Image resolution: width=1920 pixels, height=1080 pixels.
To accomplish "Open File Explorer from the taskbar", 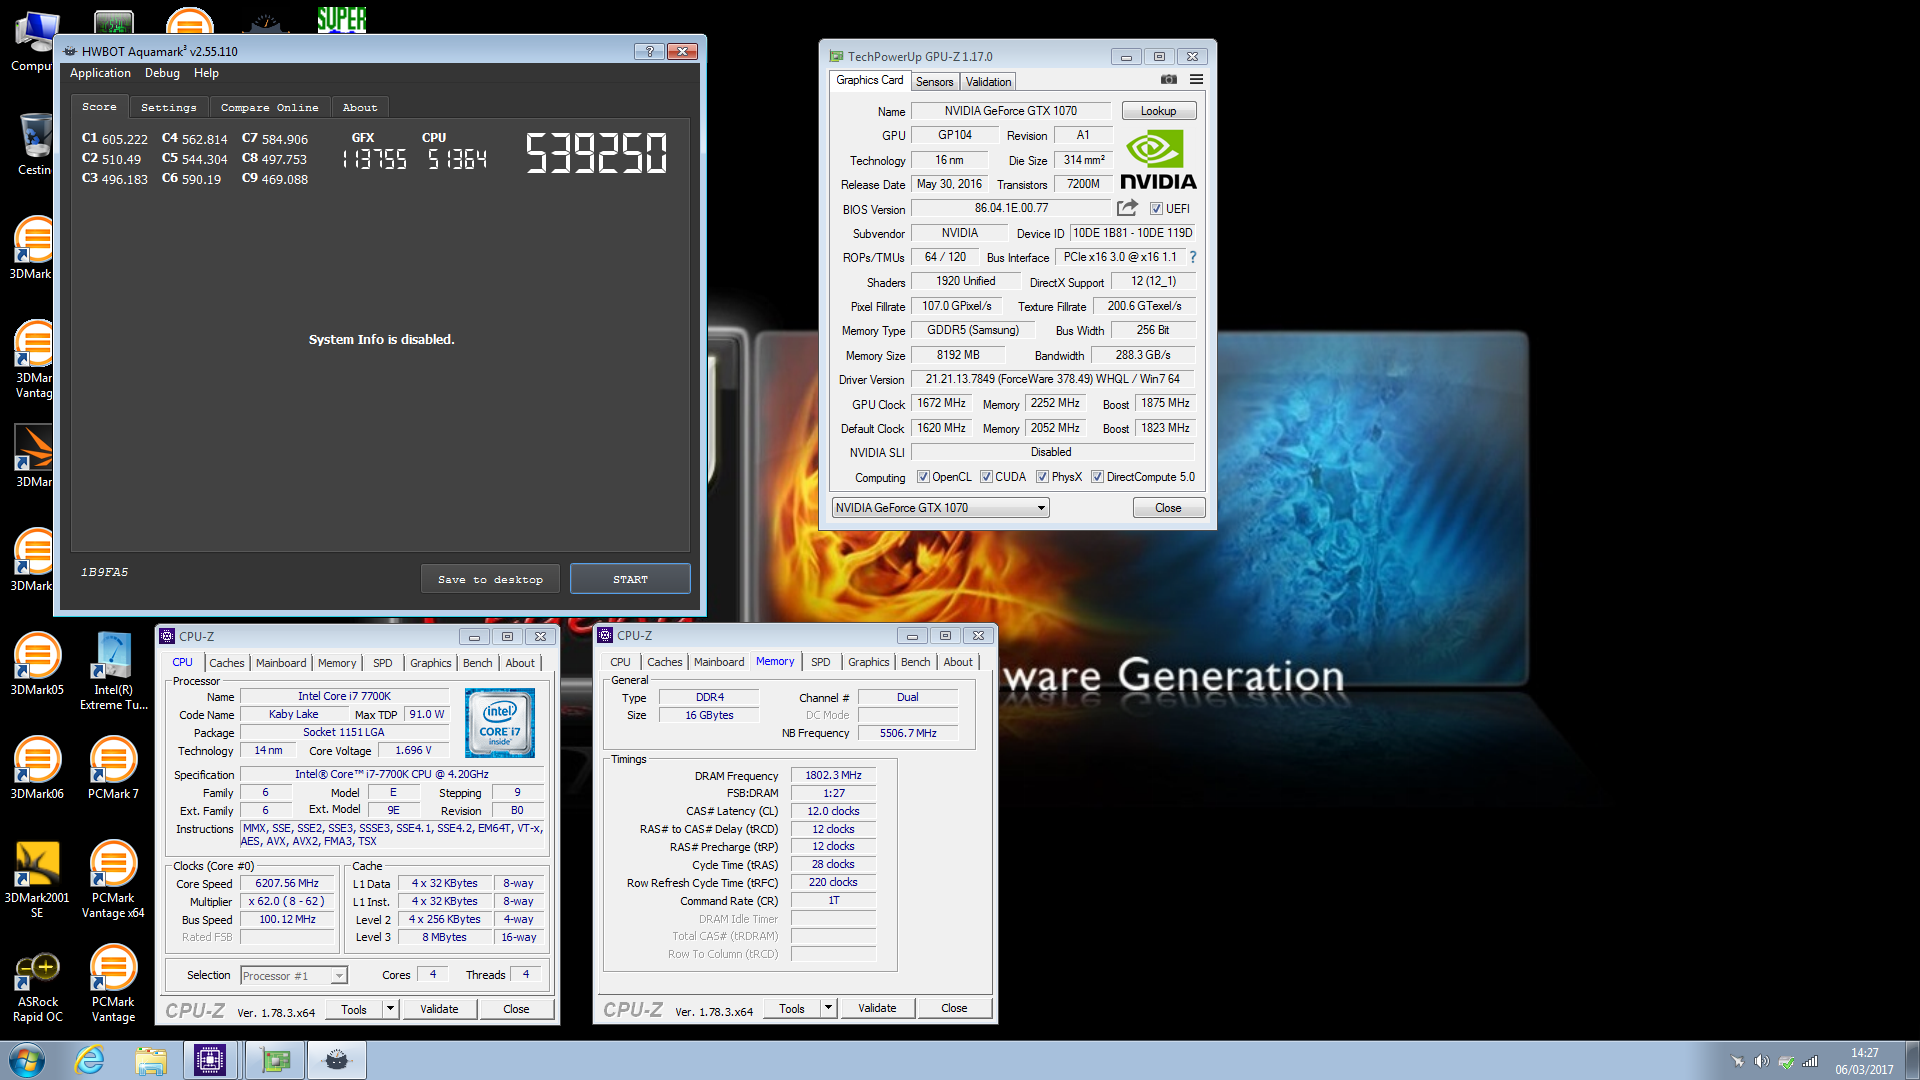I will point(151,1060).
